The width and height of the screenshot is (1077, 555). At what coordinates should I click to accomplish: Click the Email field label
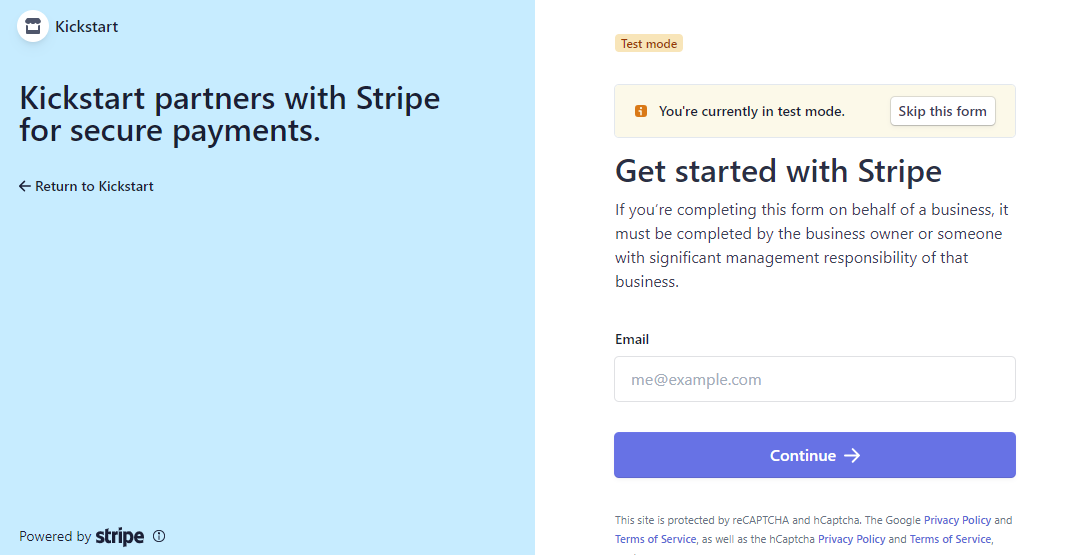pyautogui.click(x=632, y=339)
